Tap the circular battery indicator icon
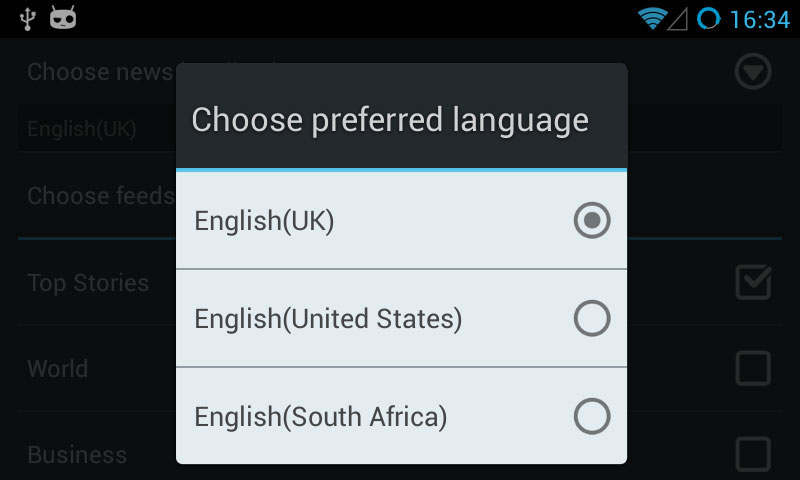The width and height of the screenshot is (800, 480). point(708,19)
